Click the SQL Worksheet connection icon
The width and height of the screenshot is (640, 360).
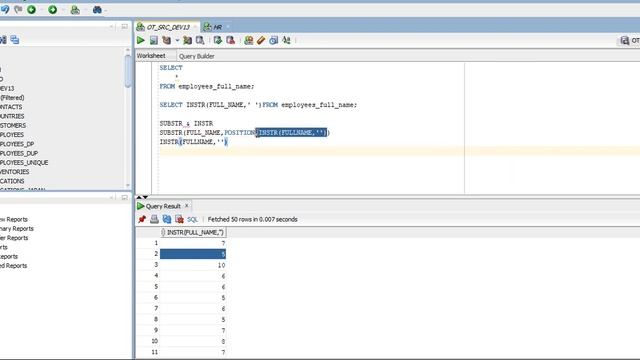pos(75,9)
